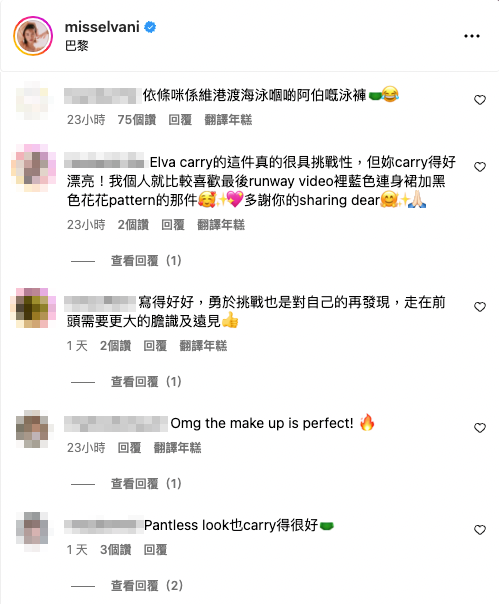The image size is (499, 604).
Task: Click 回覆 on the 75個讚 comment
Action: coord(180,120)
